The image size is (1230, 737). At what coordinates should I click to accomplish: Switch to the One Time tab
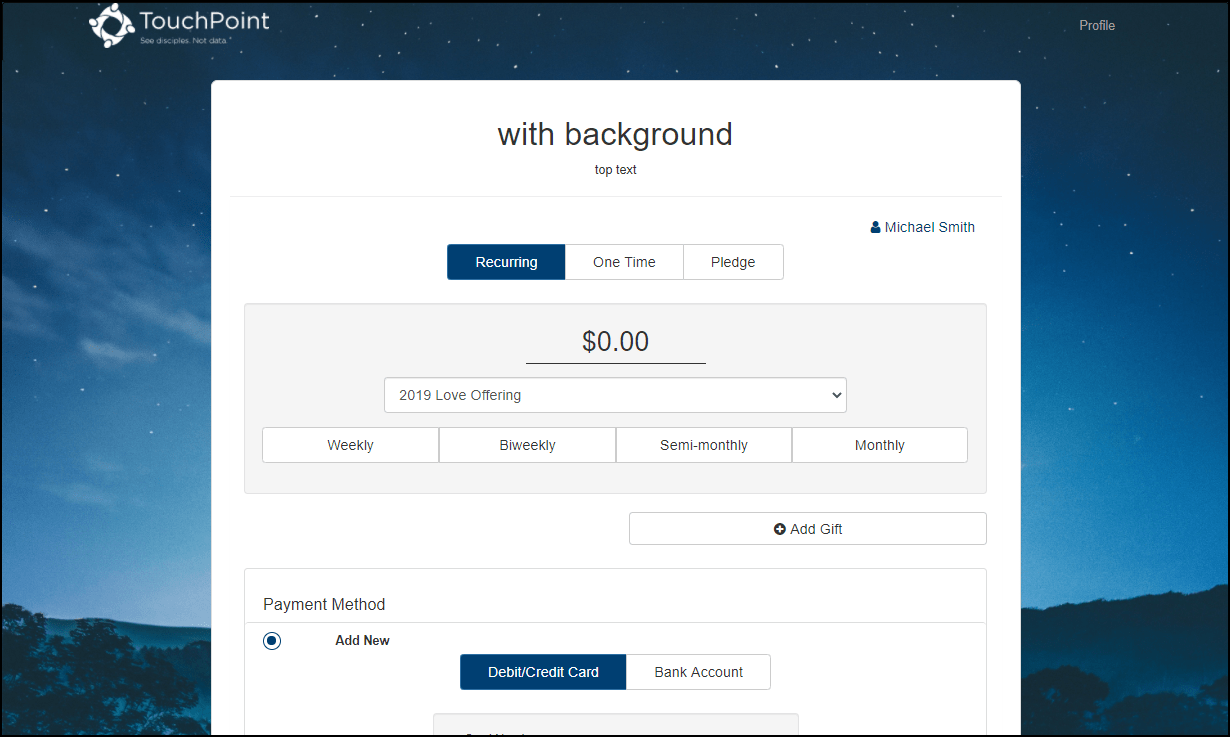click(624, 262)
